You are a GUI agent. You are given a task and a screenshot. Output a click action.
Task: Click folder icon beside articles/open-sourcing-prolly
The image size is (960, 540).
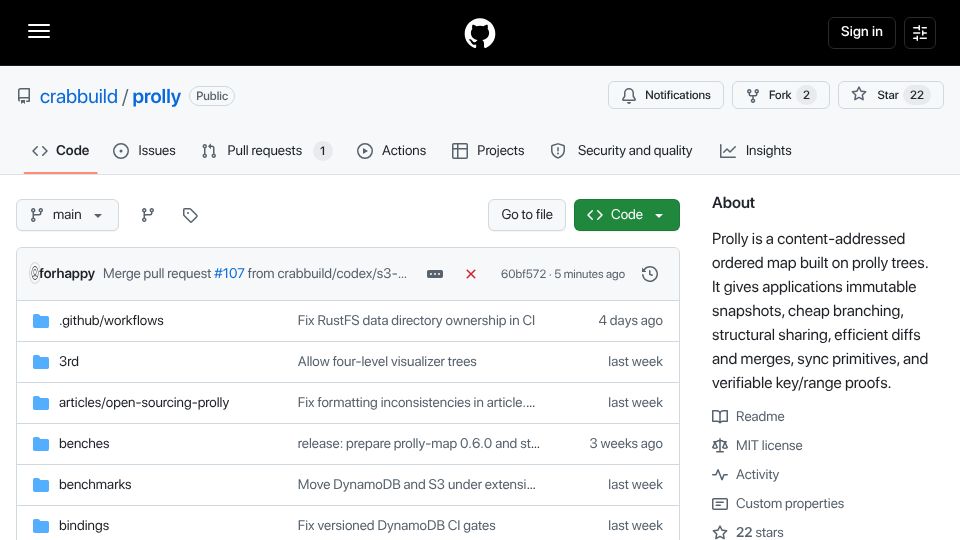click(41, 403)
